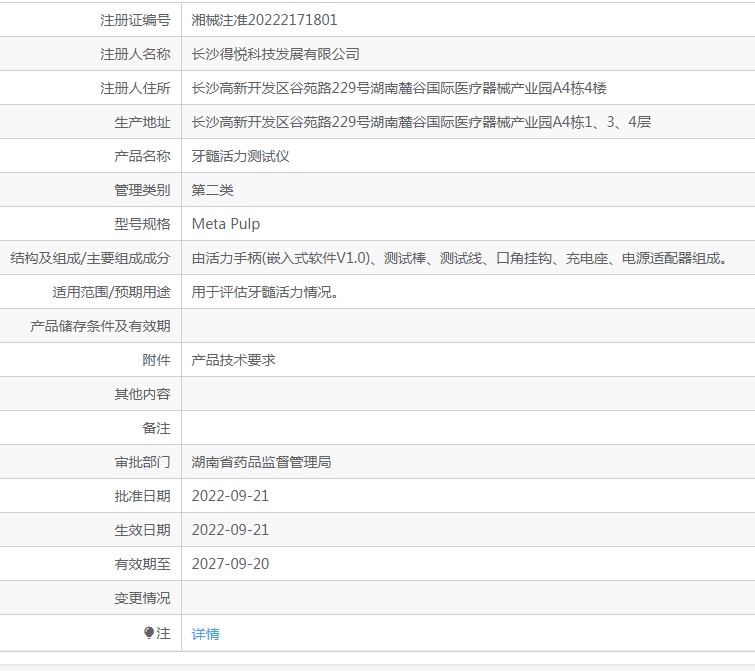
Task: Click the 批准日期 value 2022-09-21
Action: pos(230,496)
